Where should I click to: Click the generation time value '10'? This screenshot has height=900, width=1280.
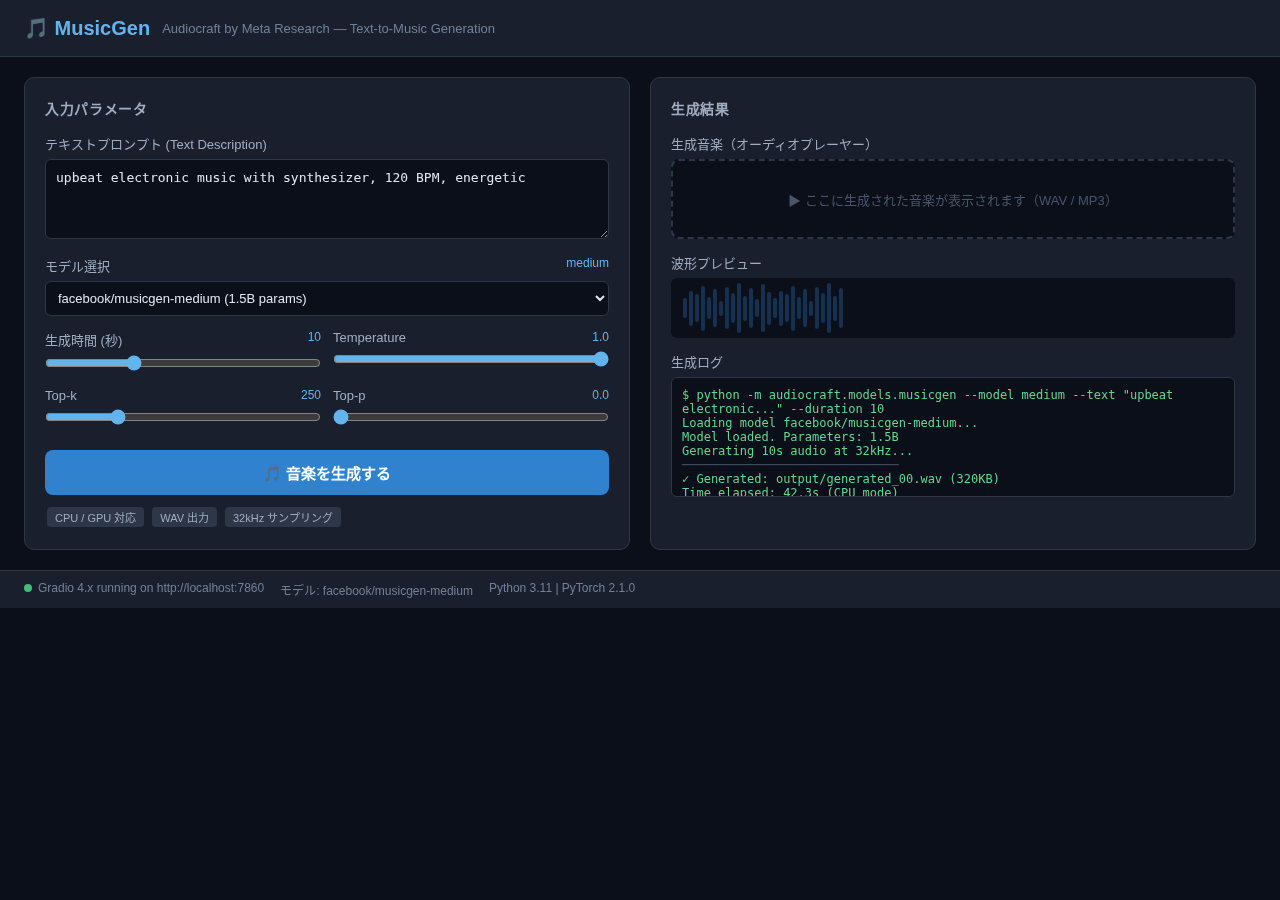coord(314,337)
